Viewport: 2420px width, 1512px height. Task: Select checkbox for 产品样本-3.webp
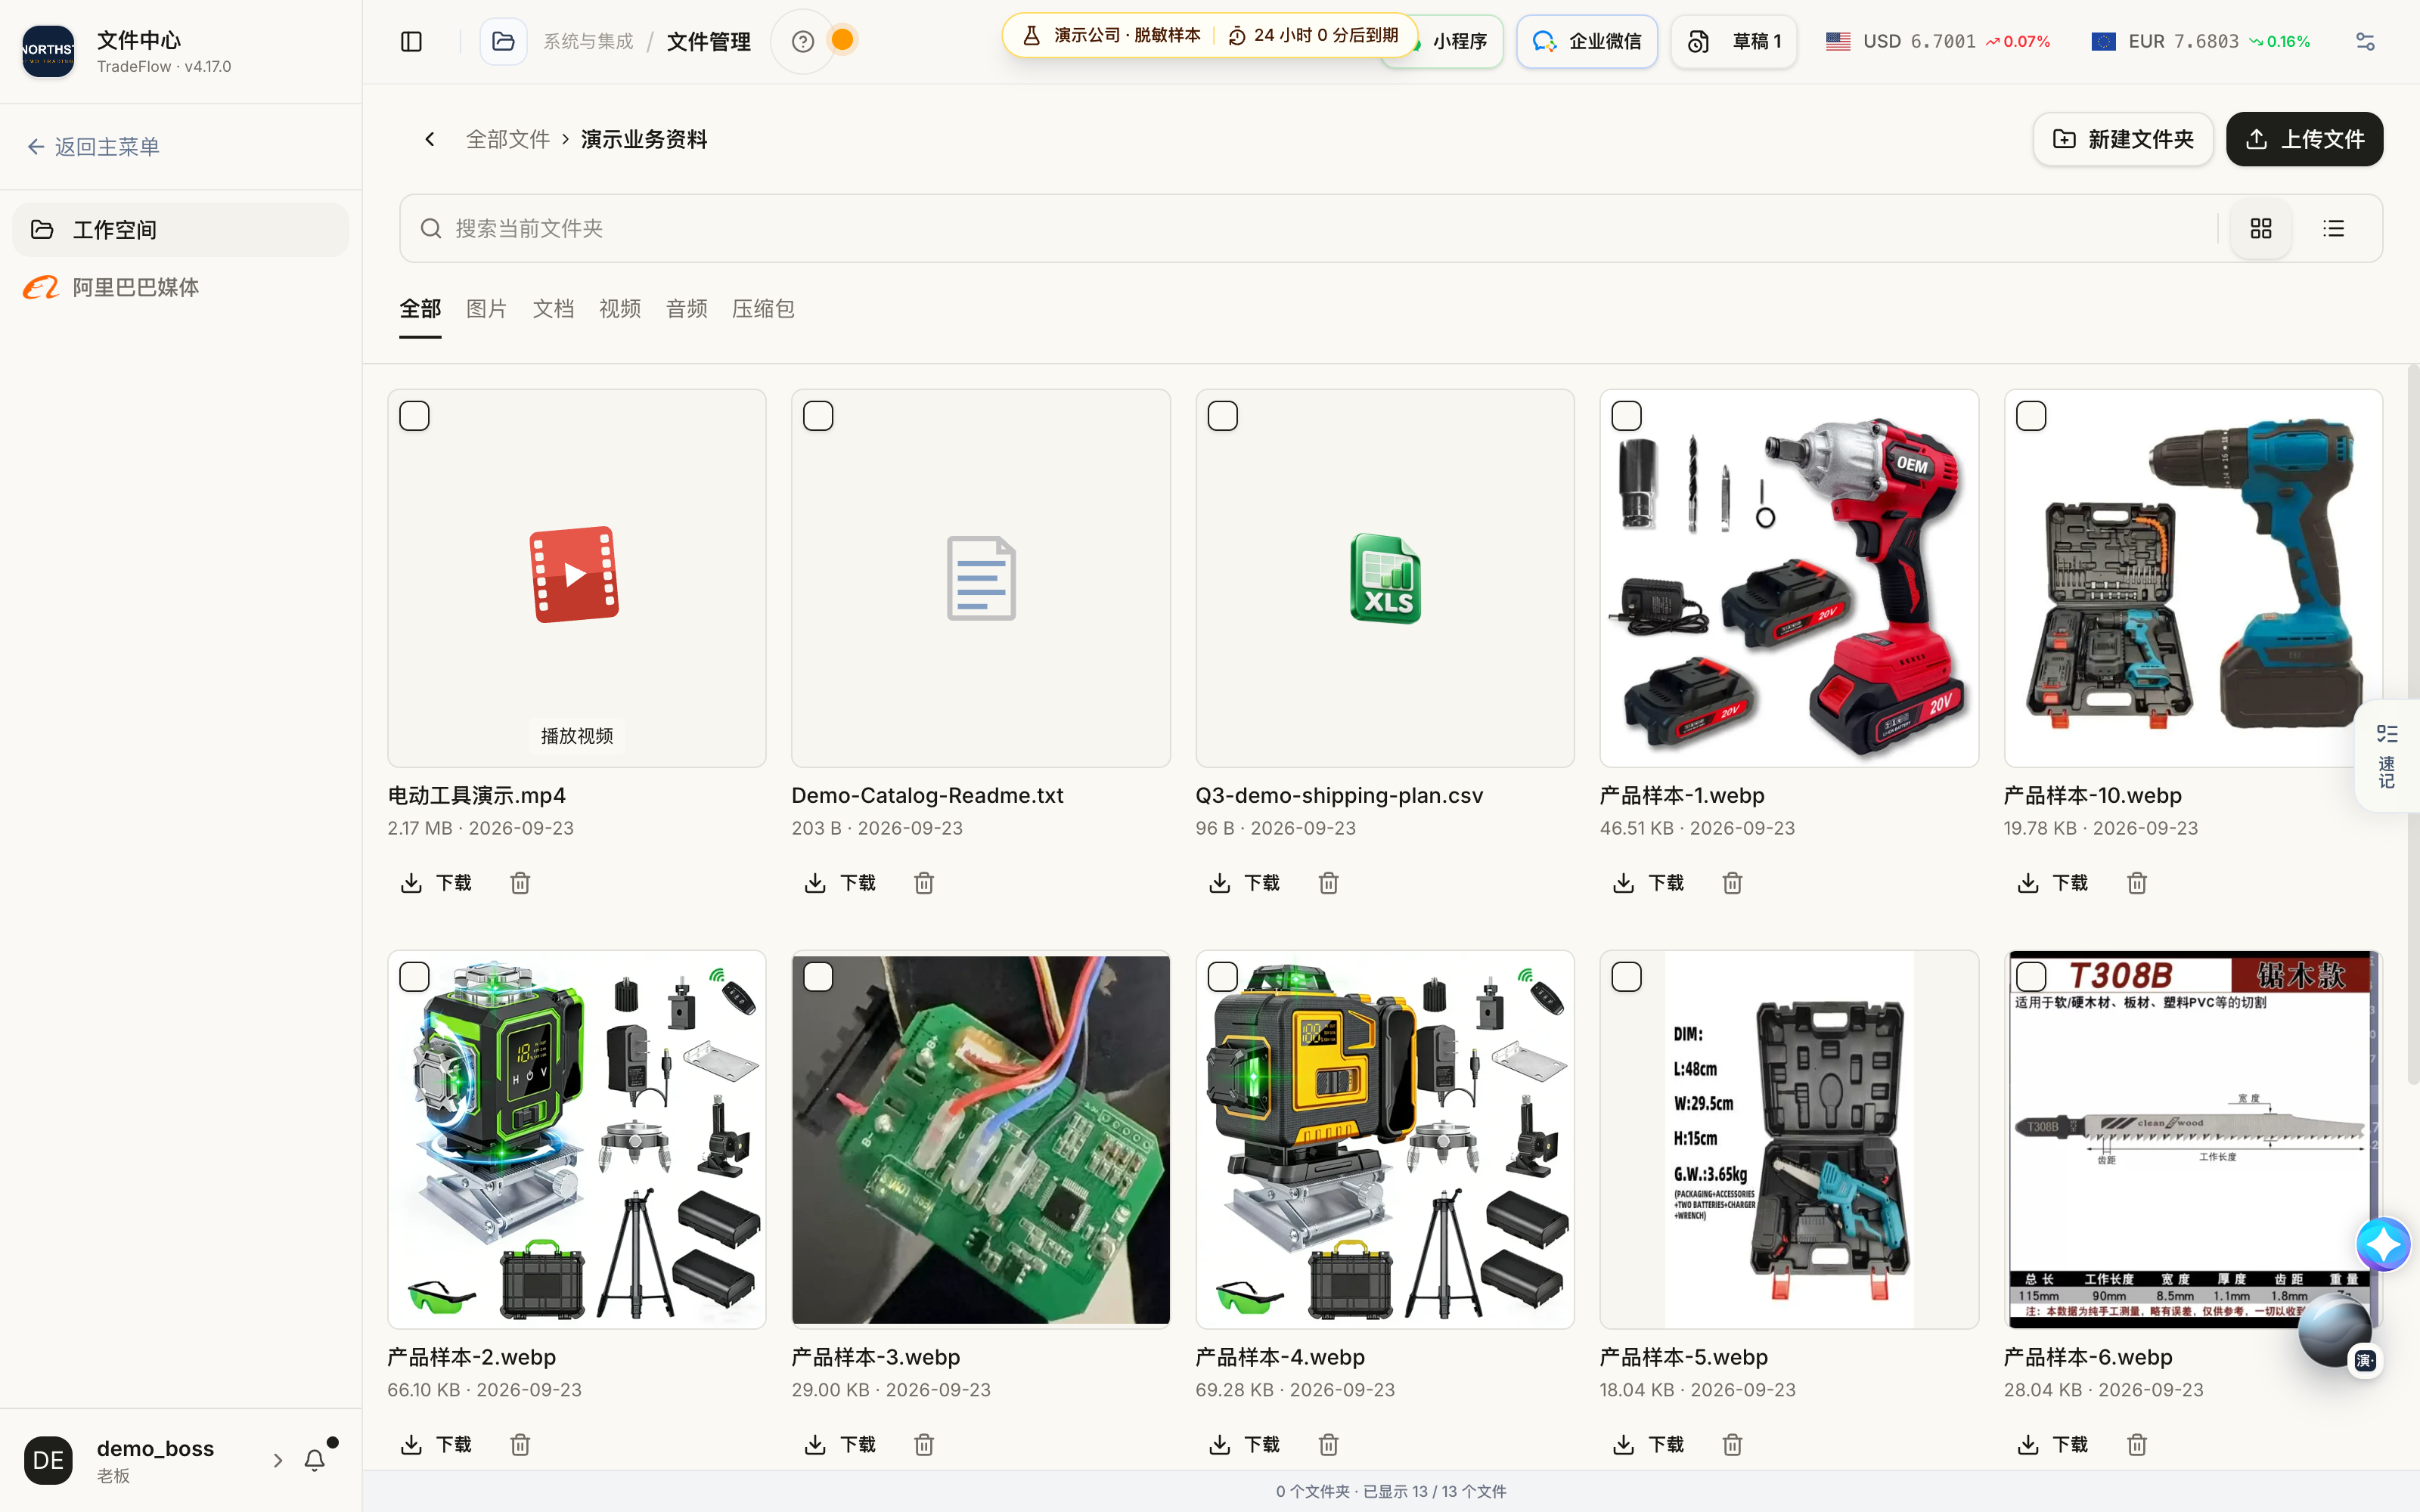click(818, 977)
